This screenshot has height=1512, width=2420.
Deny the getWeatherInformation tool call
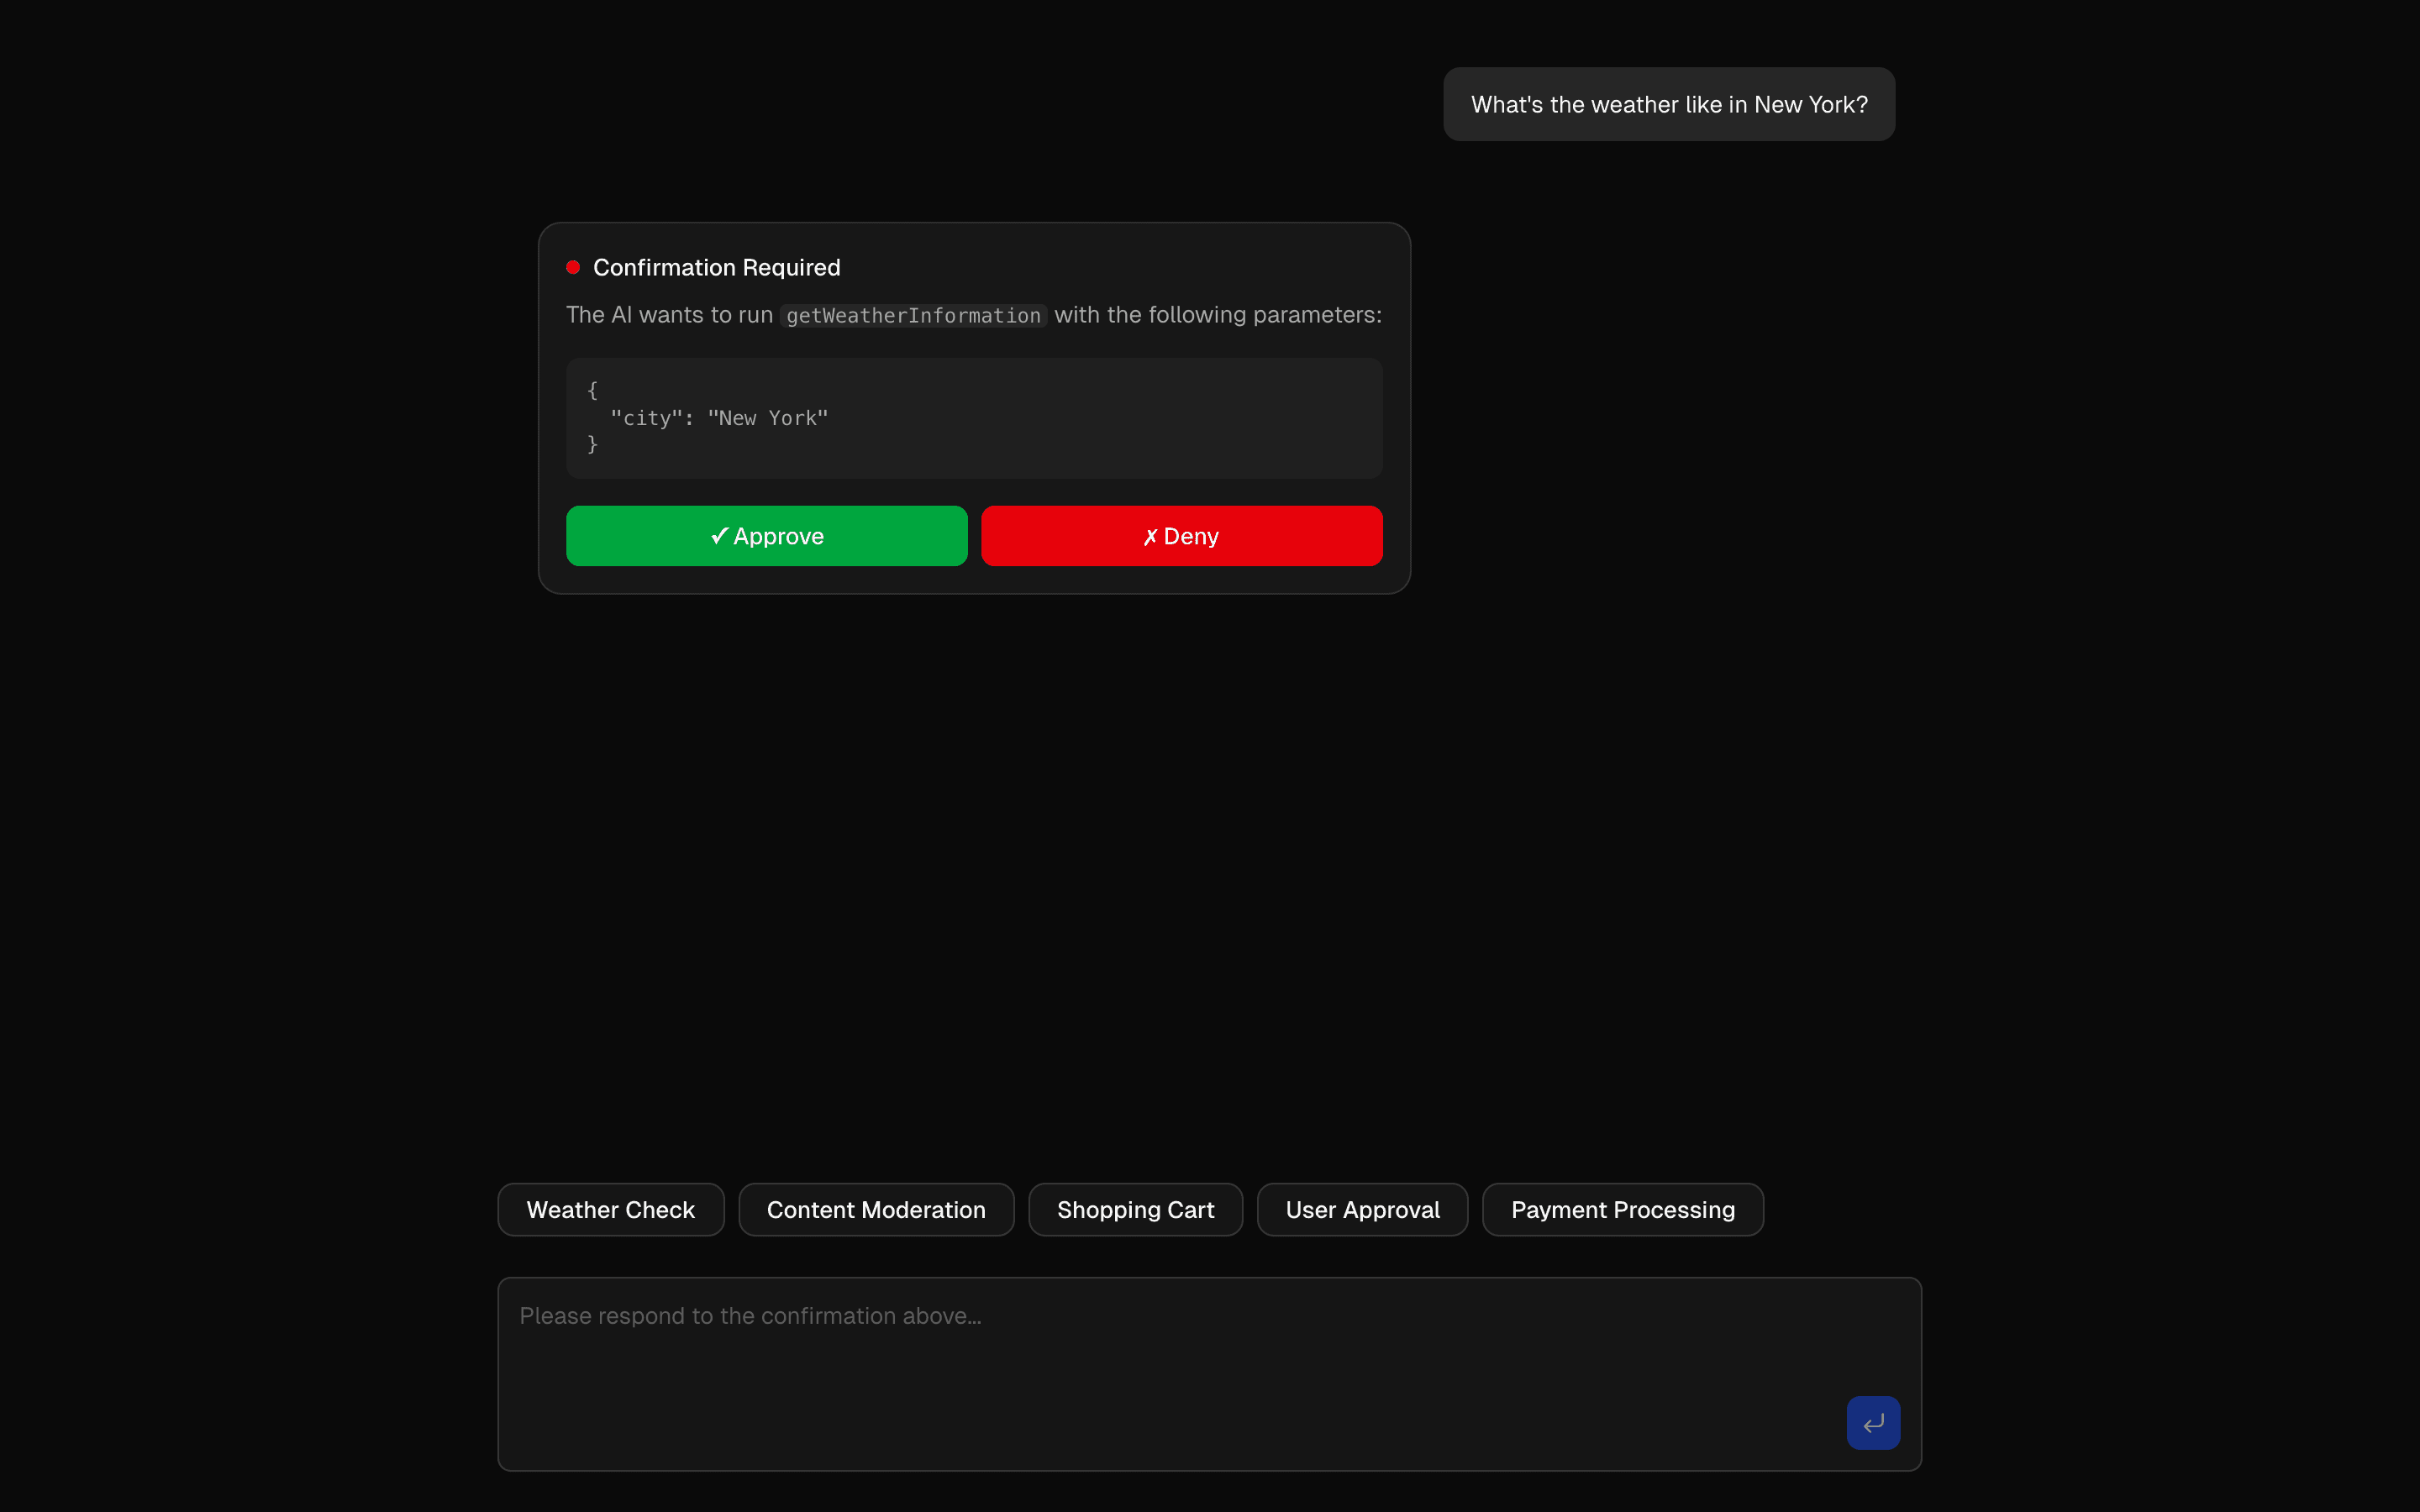coord(1181,536)
